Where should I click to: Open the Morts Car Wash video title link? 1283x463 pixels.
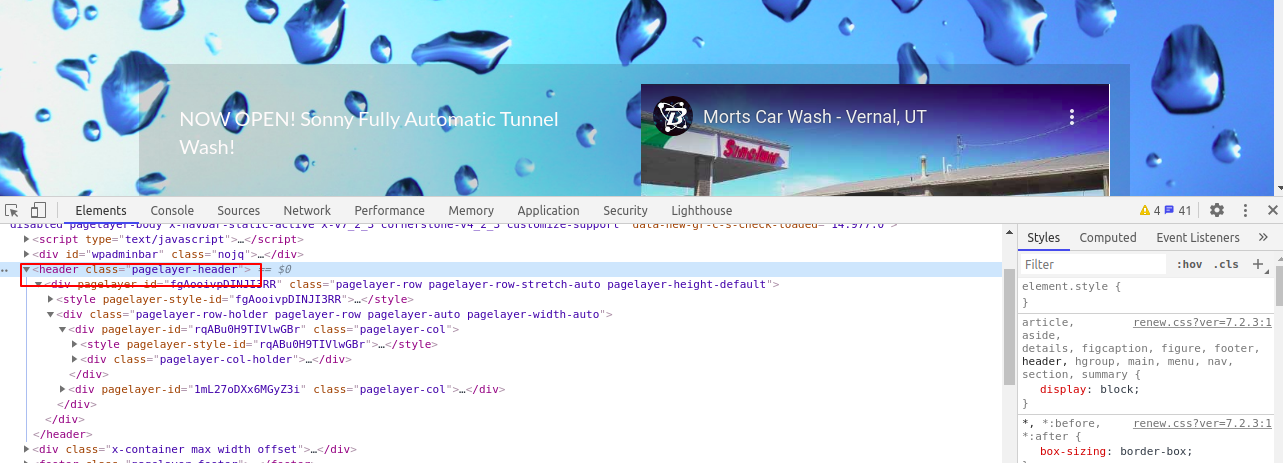tap(815, 116)
